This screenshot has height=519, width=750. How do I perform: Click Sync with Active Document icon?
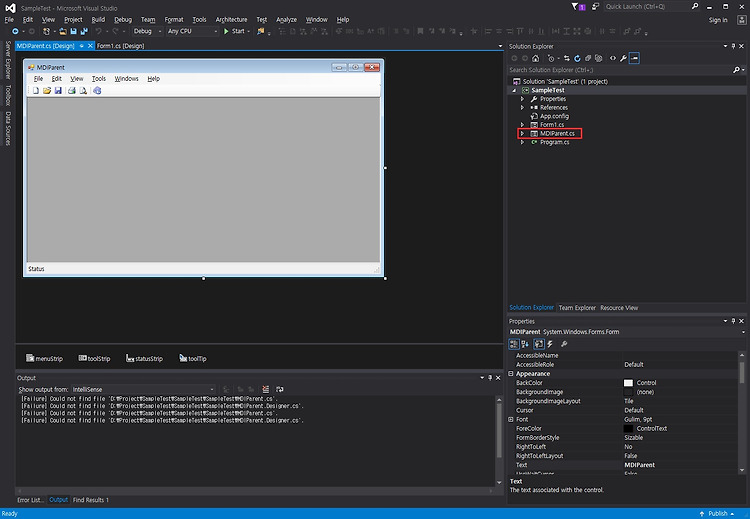567,58
